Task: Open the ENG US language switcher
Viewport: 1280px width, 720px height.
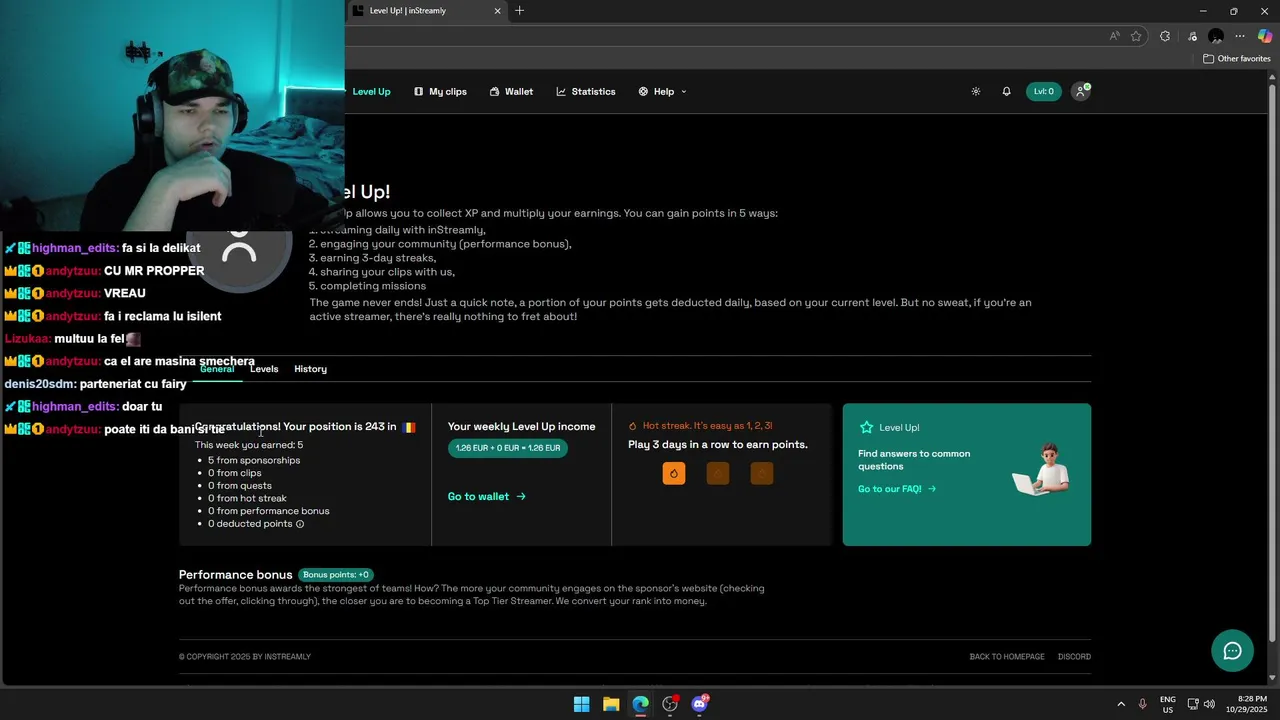Action: pos(1168,704)
